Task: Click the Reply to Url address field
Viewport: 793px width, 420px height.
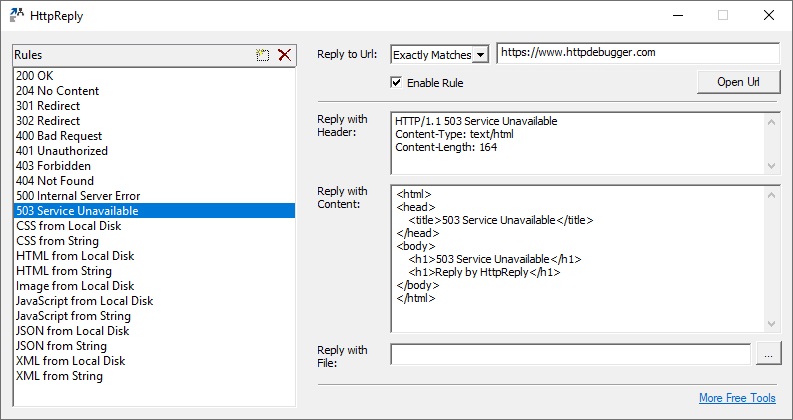Action: point(638,53)
